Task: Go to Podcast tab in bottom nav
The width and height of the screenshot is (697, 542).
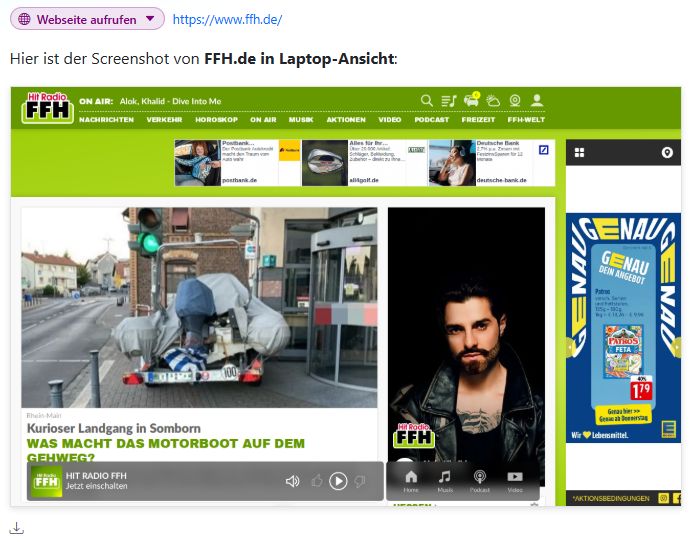Action: click(480, 481)
